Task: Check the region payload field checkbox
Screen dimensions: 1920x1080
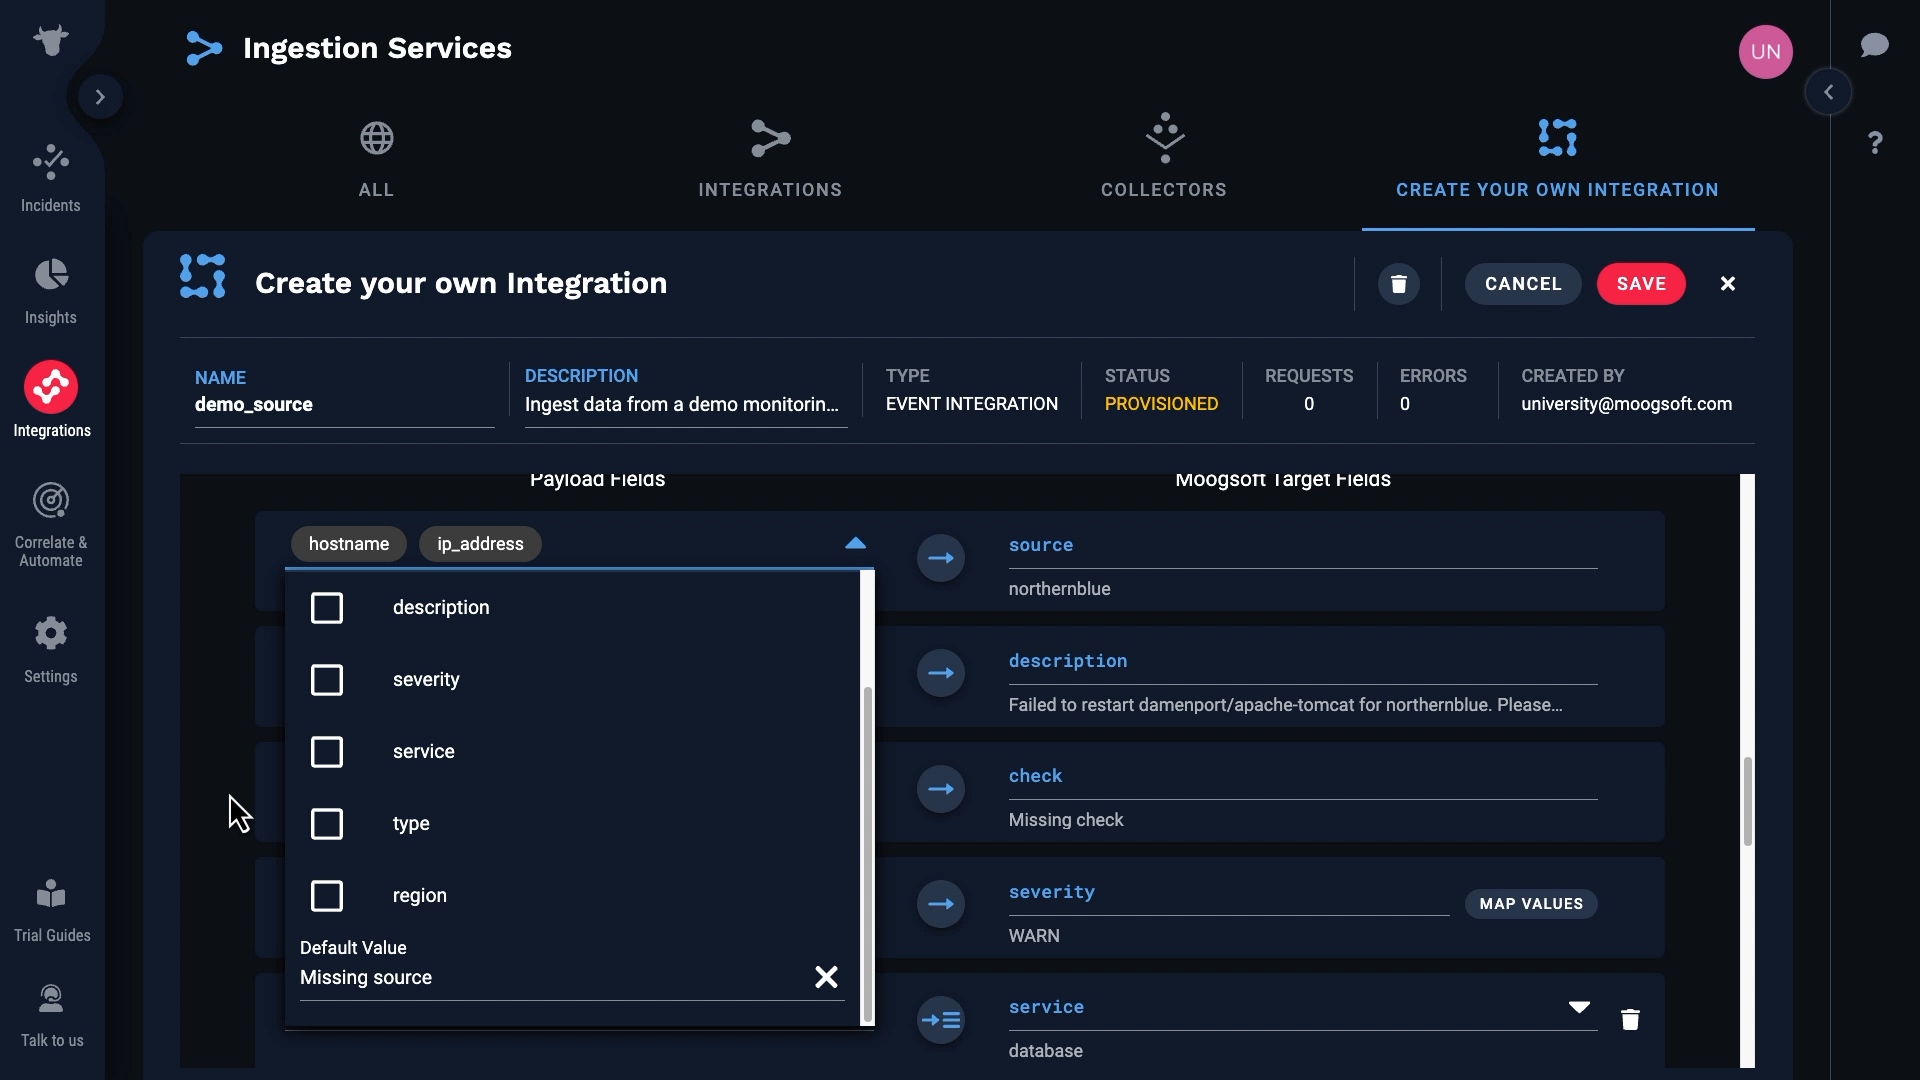Action: [x=327, y=896]
